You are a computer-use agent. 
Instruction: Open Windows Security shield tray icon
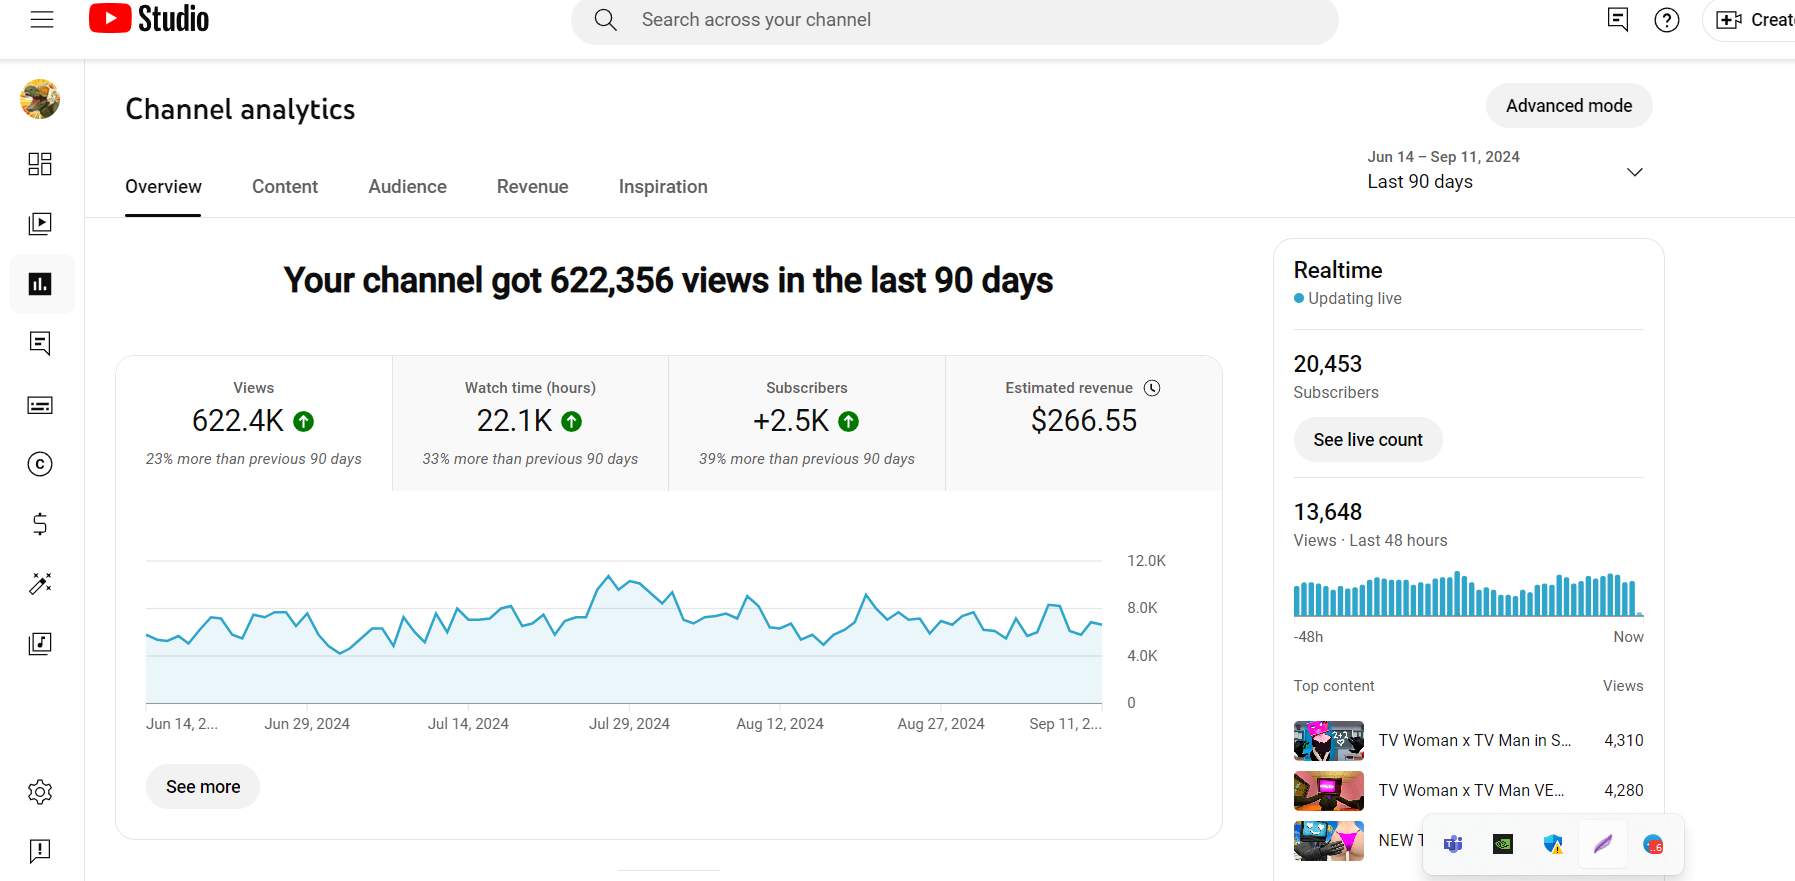[x=1553, y=844]
